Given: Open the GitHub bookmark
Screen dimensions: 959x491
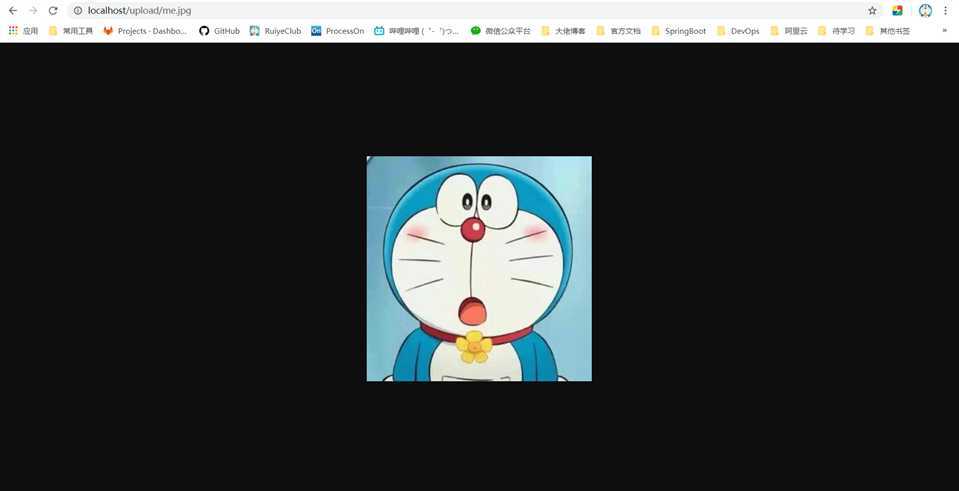Looking at the screenshot, I should click(220, 31).
